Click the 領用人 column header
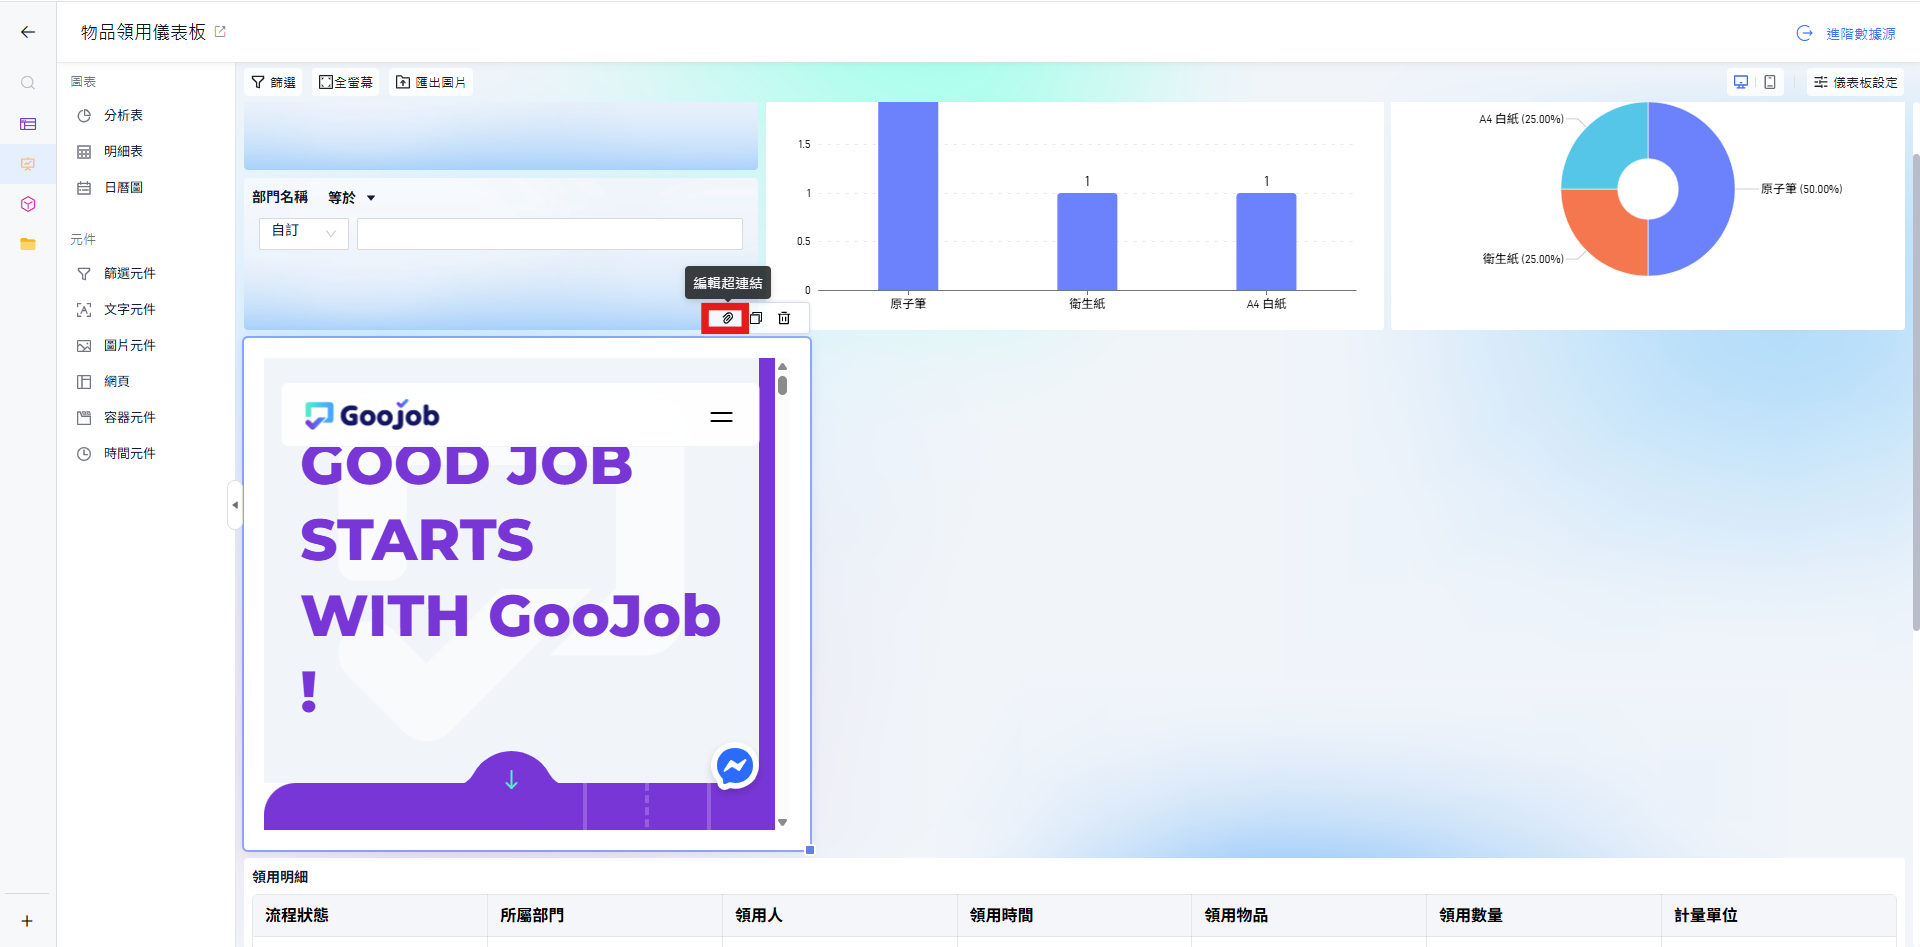Screen dimensions: 1920x947 pos(840,915)
